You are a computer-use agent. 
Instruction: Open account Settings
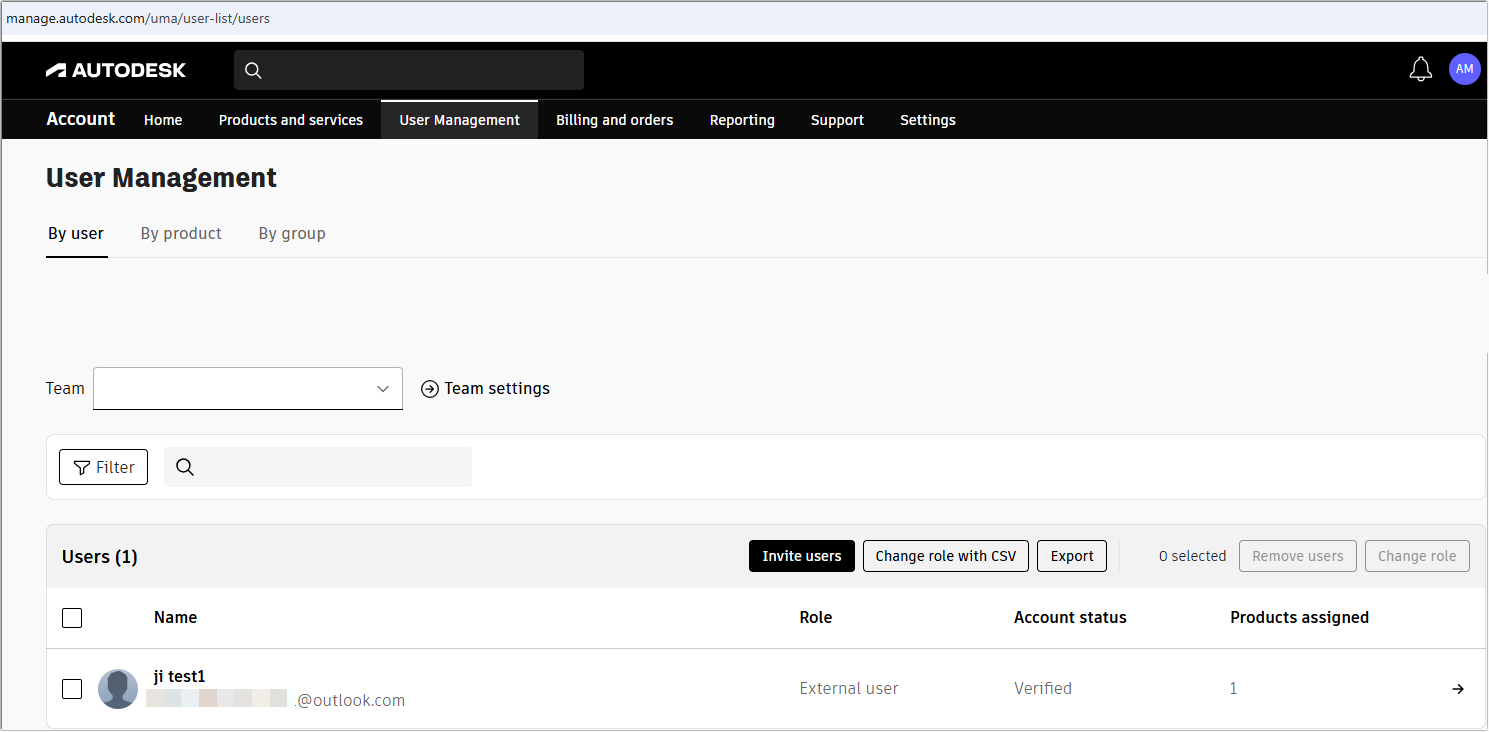928,120
